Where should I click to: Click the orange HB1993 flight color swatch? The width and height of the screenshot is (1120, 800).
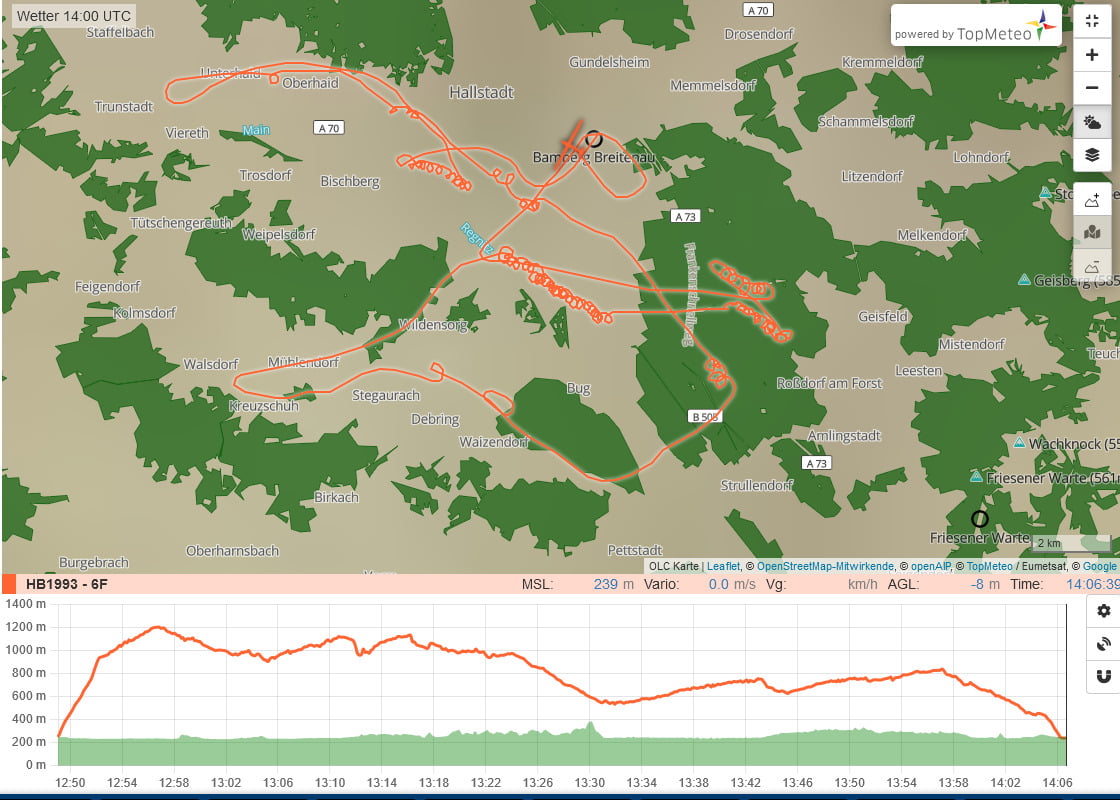pyautogui.click(x=9, y=584)
